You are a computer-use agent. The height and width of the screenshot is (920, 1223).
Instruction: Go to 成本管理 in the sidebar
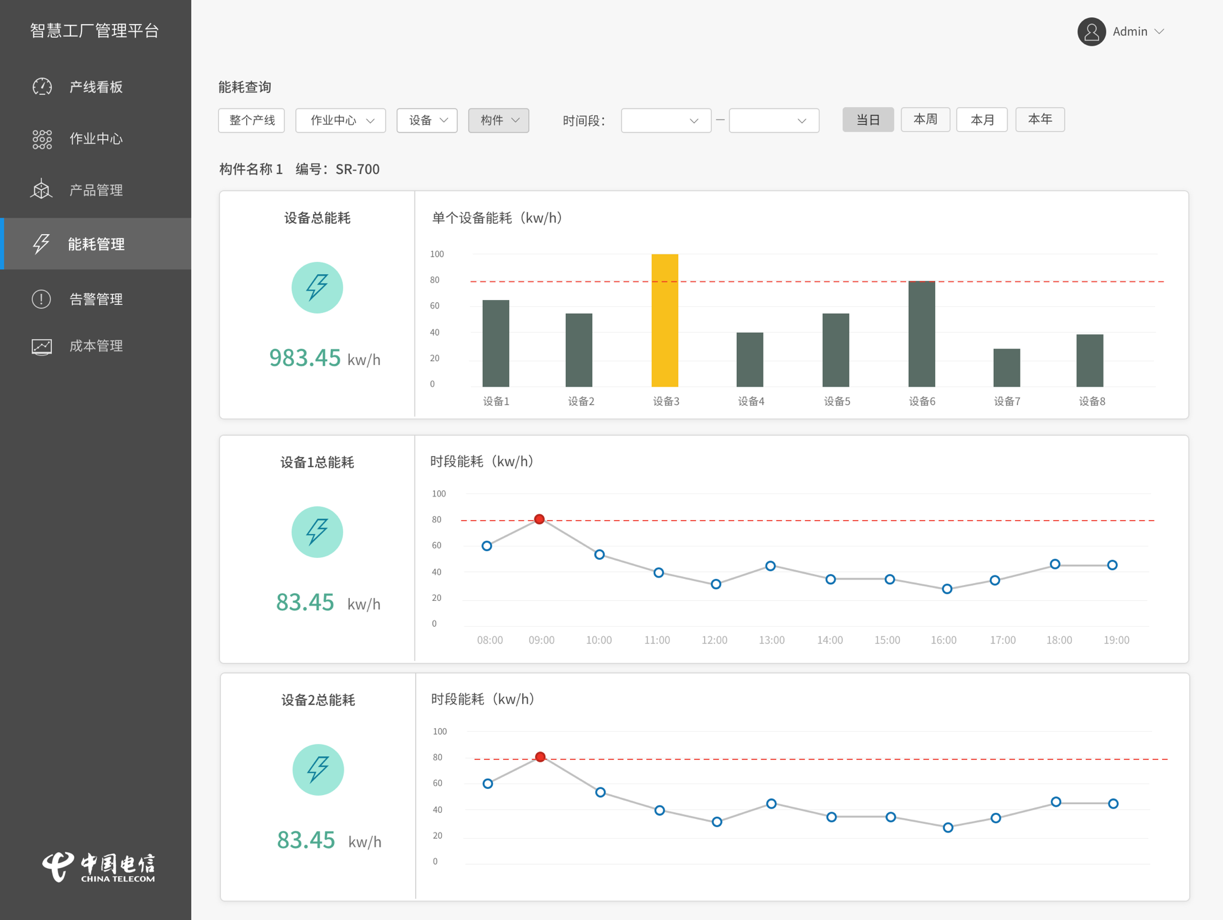96,346
